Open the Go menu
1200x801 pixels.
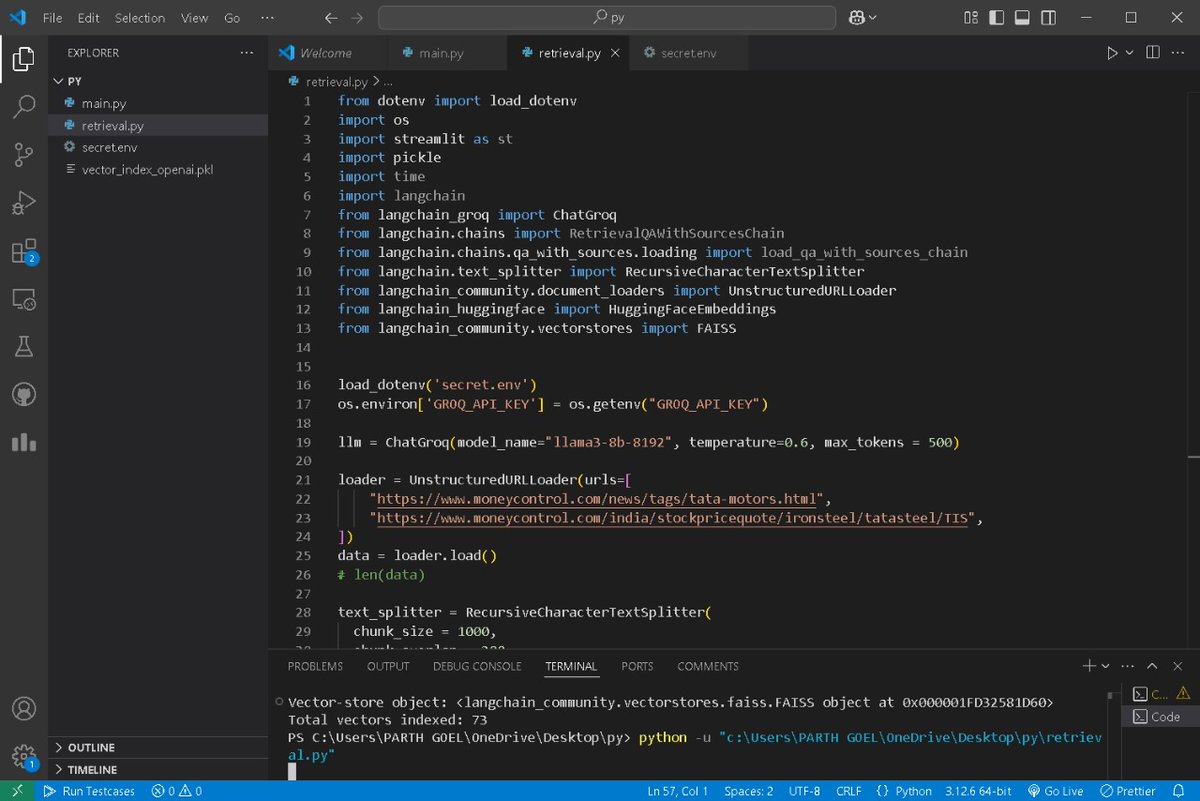click(232, 18)
